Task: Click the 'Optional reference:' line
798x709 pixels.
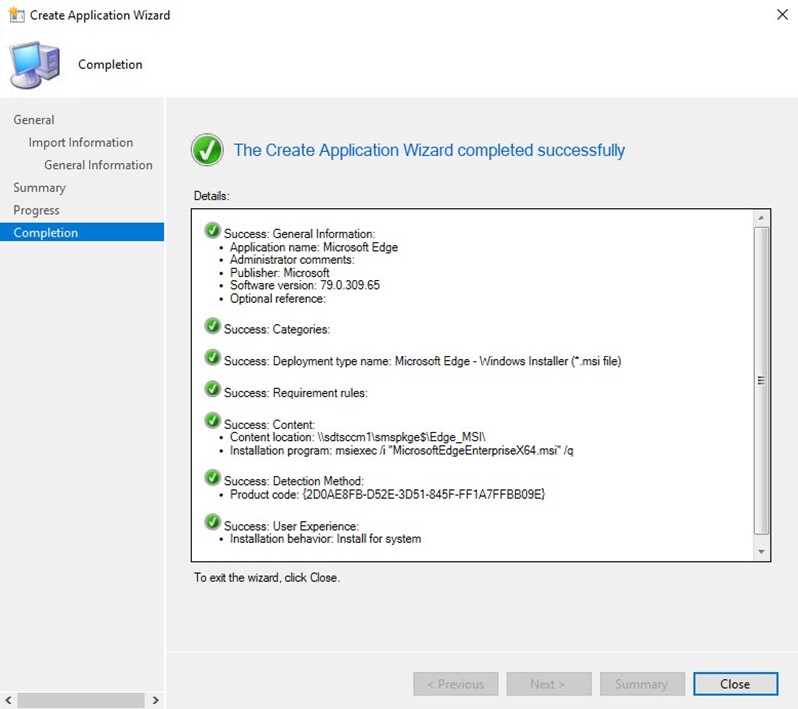Action: click(278, 299)
